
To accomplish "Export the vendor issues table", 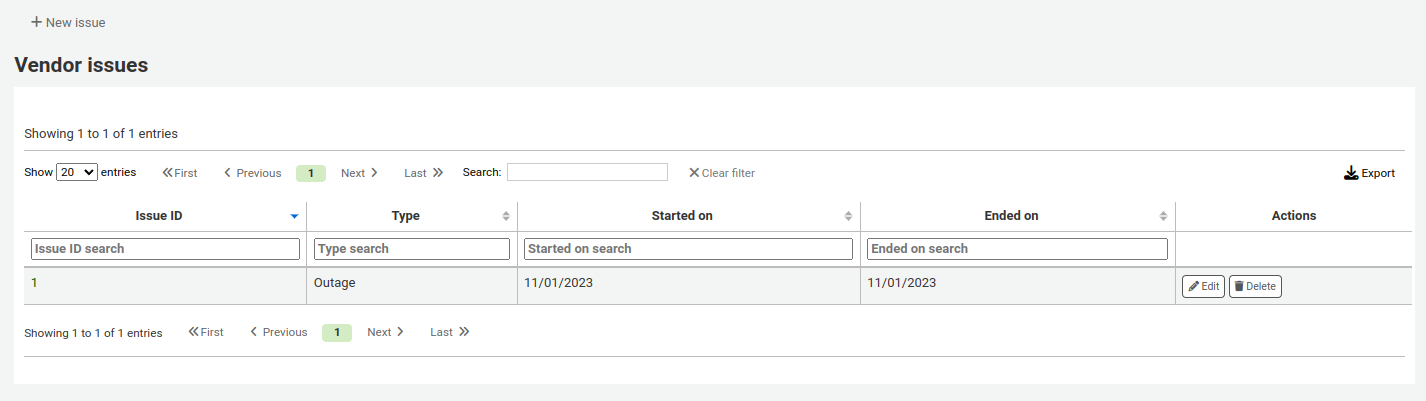I will 1369,173.
